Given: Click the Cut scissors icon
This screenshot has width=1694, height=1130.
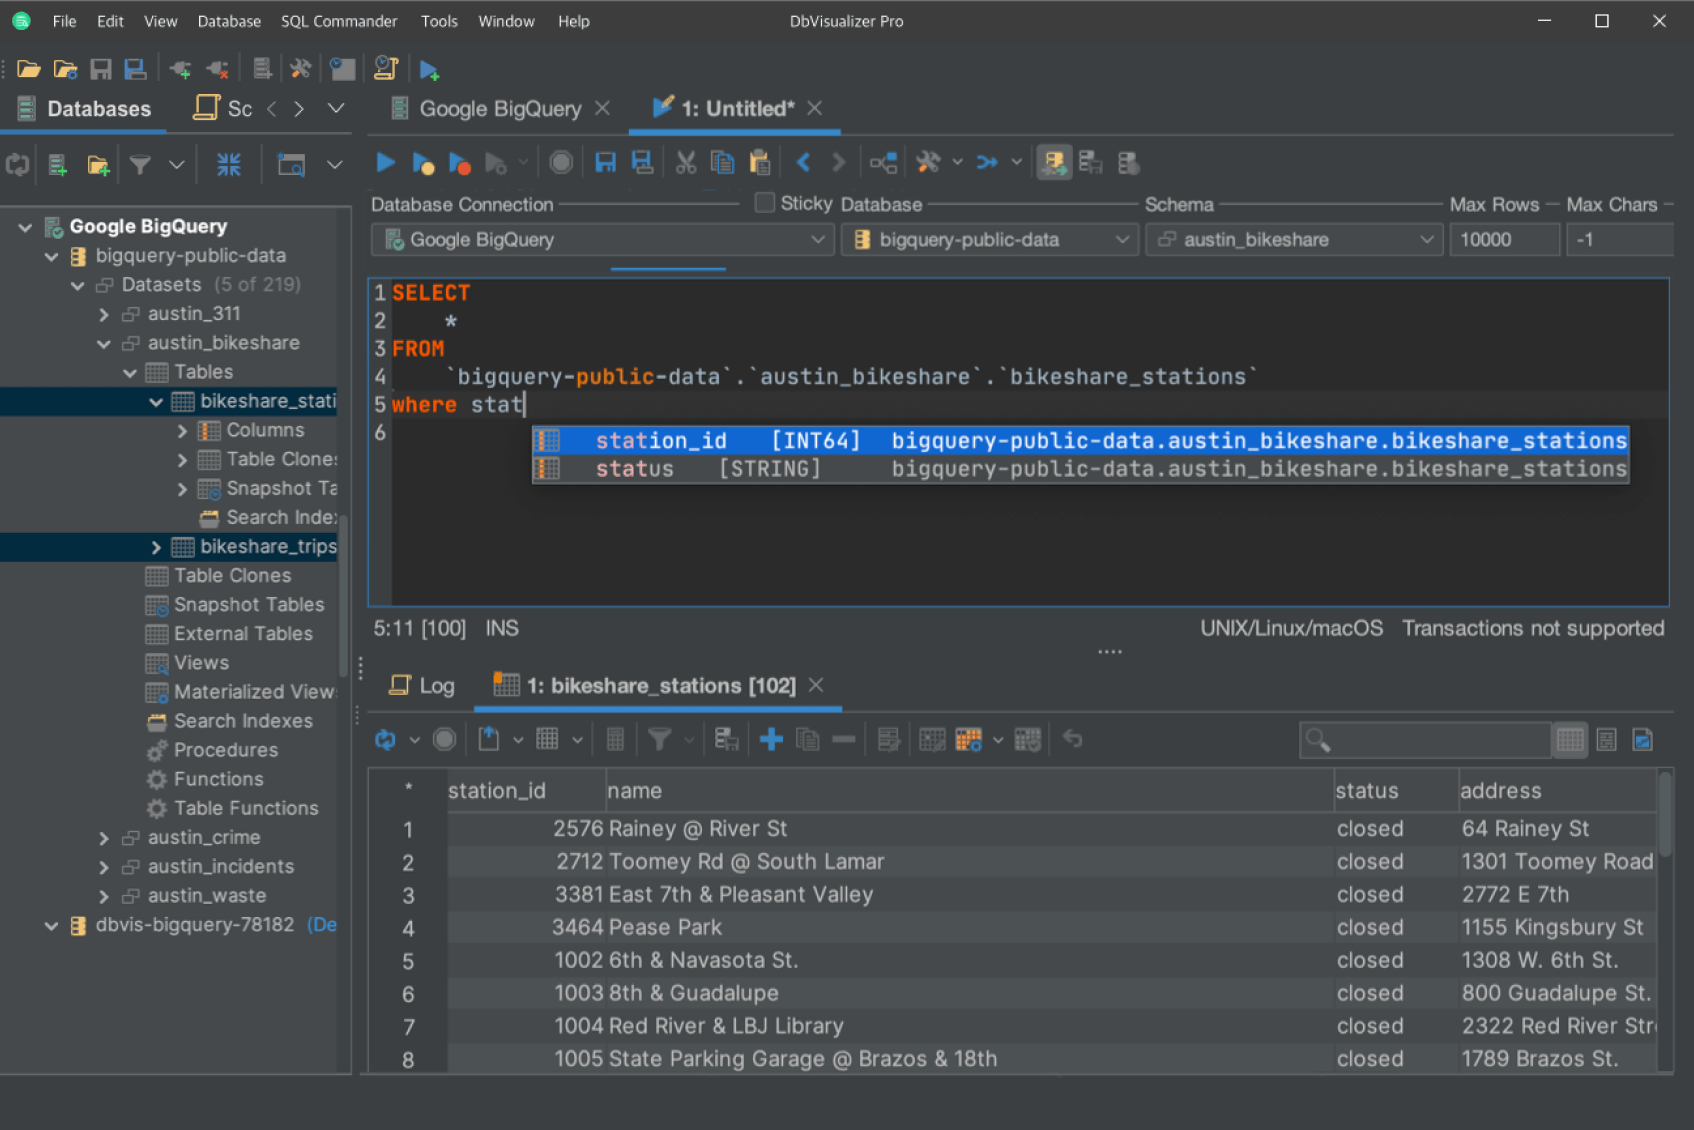Looking at the screenshot, I should point(685,162).
